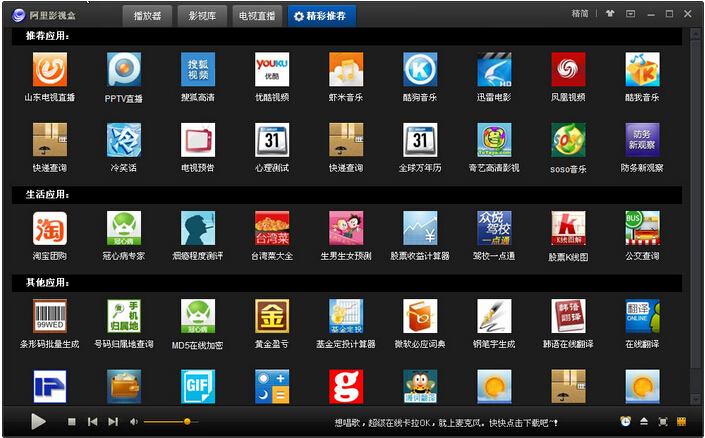The height and width of the screenshot is (438, 705).
Task: Click the 想唱歌 karaoke download message
Action: point(446,423)
